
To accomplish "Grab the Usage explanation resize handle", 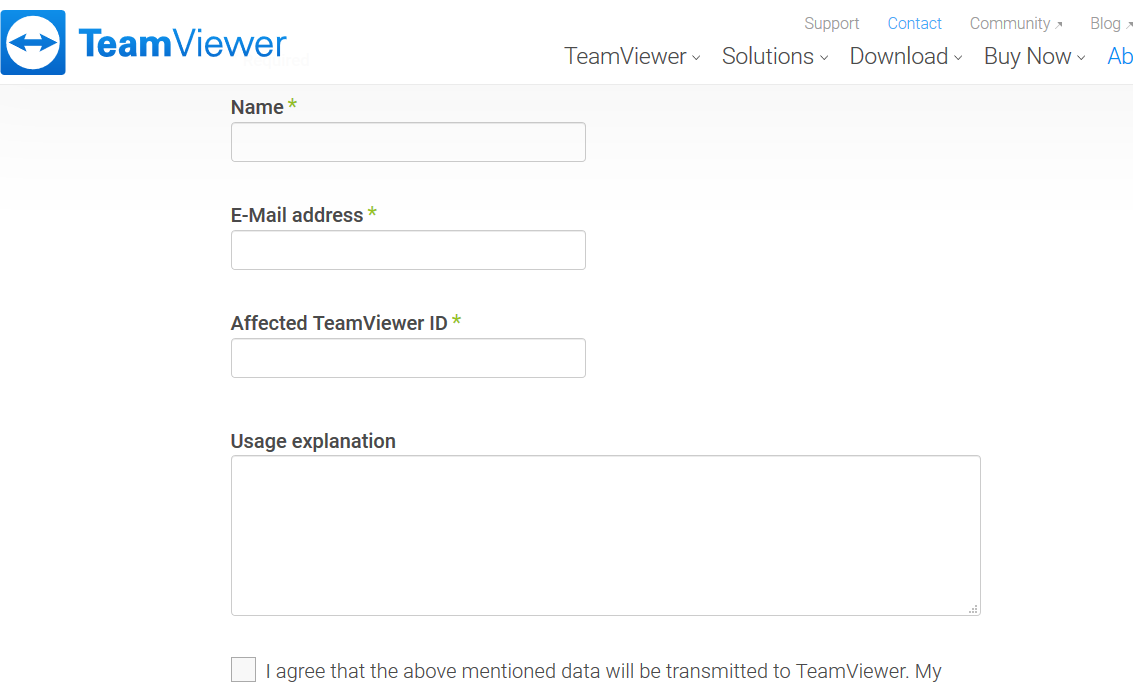I will [973, 609].
